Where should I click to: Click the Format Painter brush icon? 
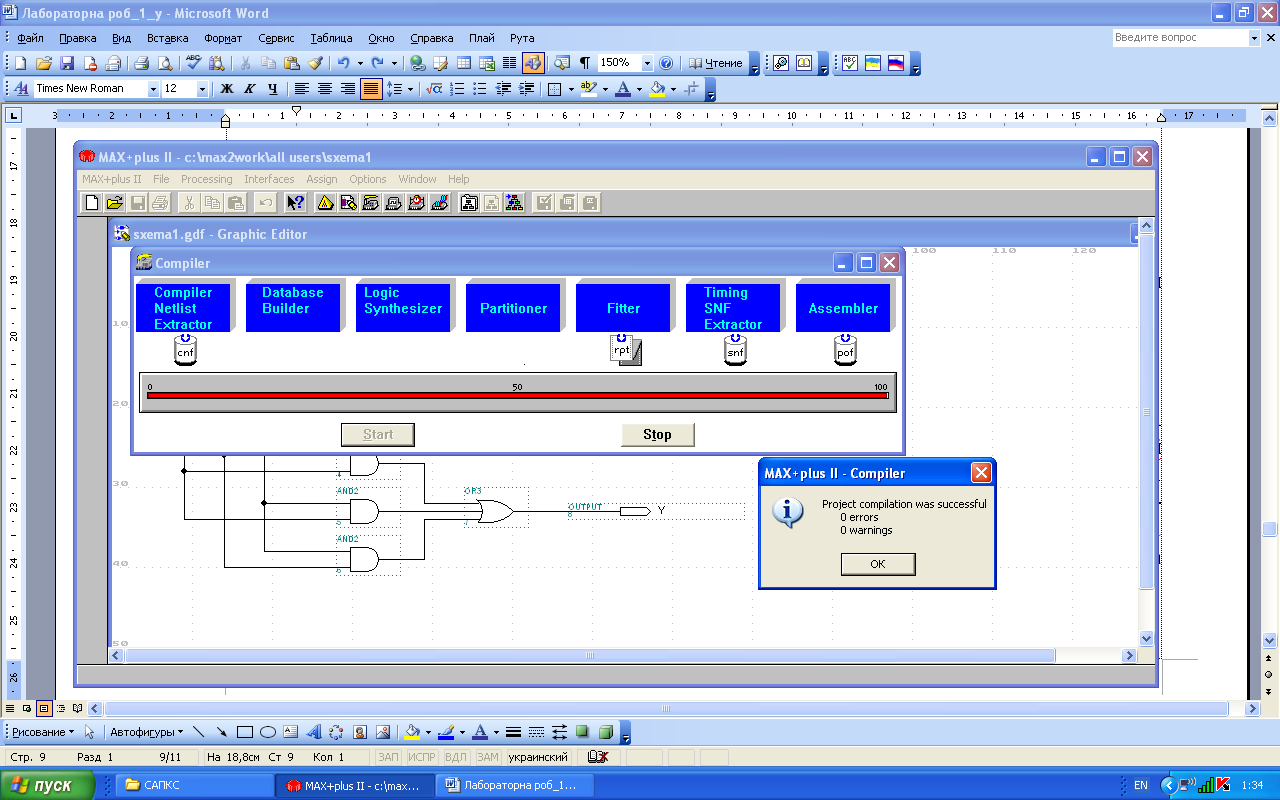click(x=316, y=63)
